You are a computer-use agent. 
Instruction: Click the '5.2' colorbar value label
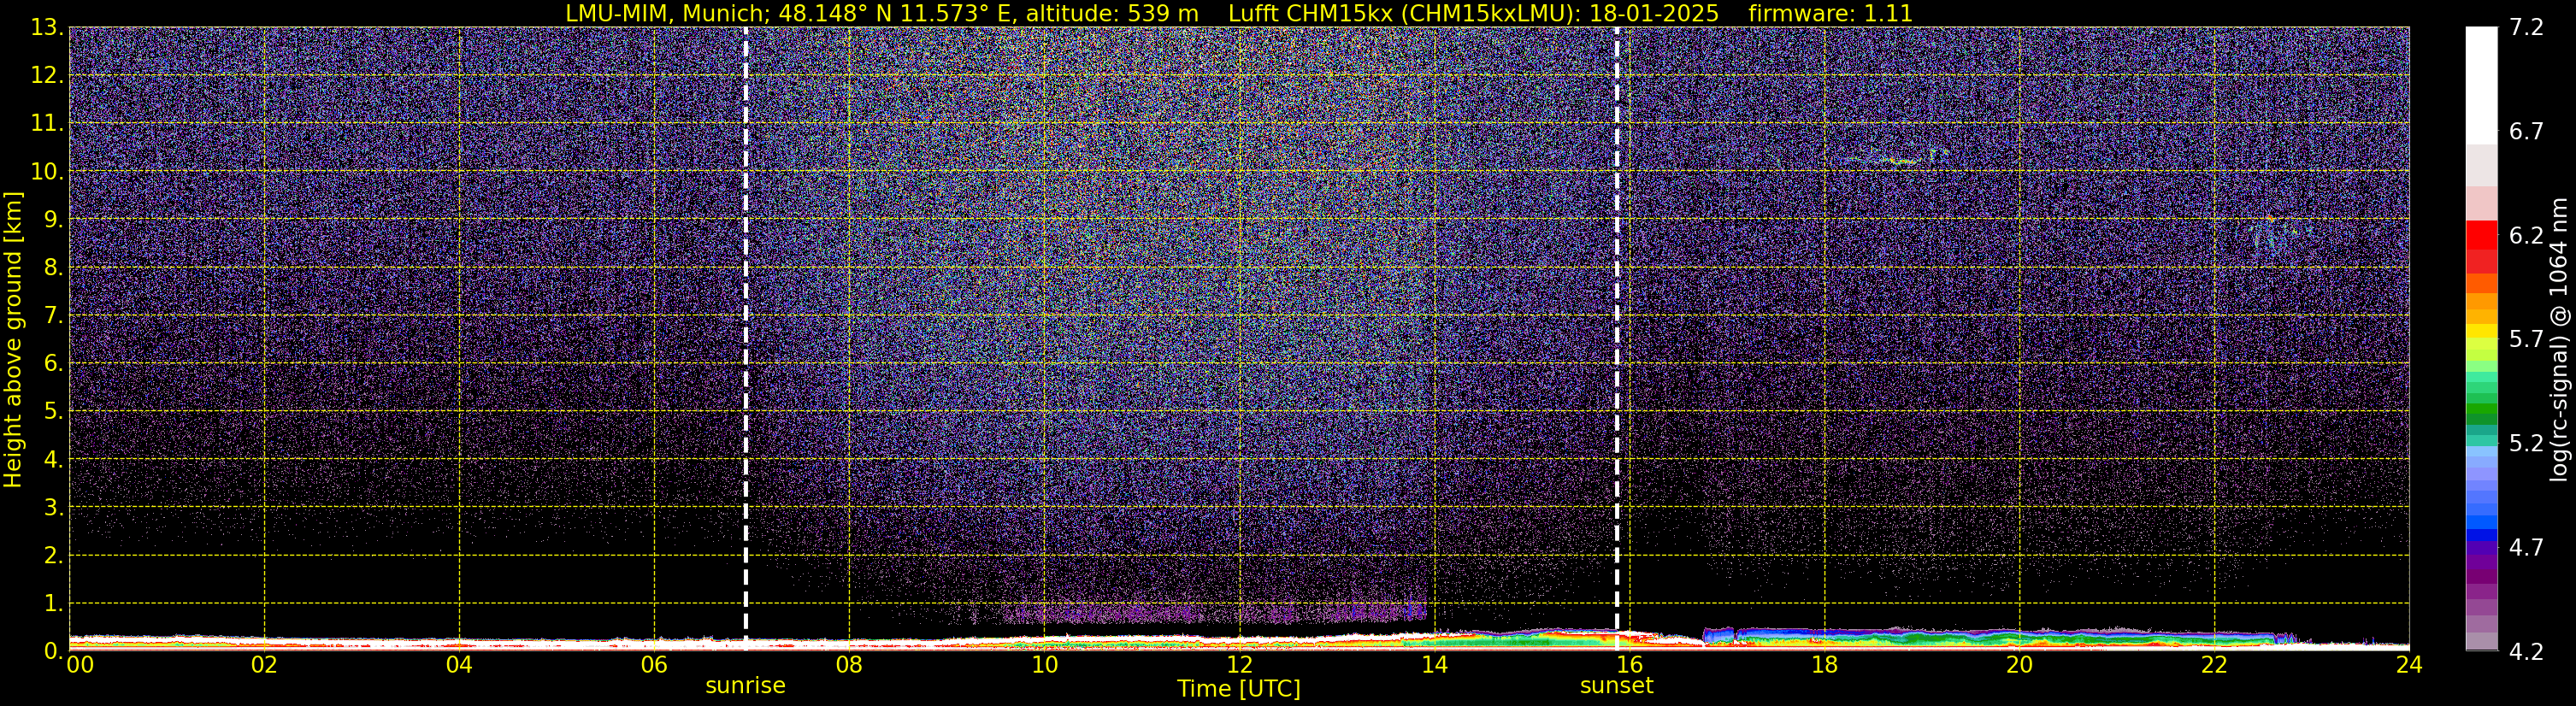click(x=2526, y=444)
